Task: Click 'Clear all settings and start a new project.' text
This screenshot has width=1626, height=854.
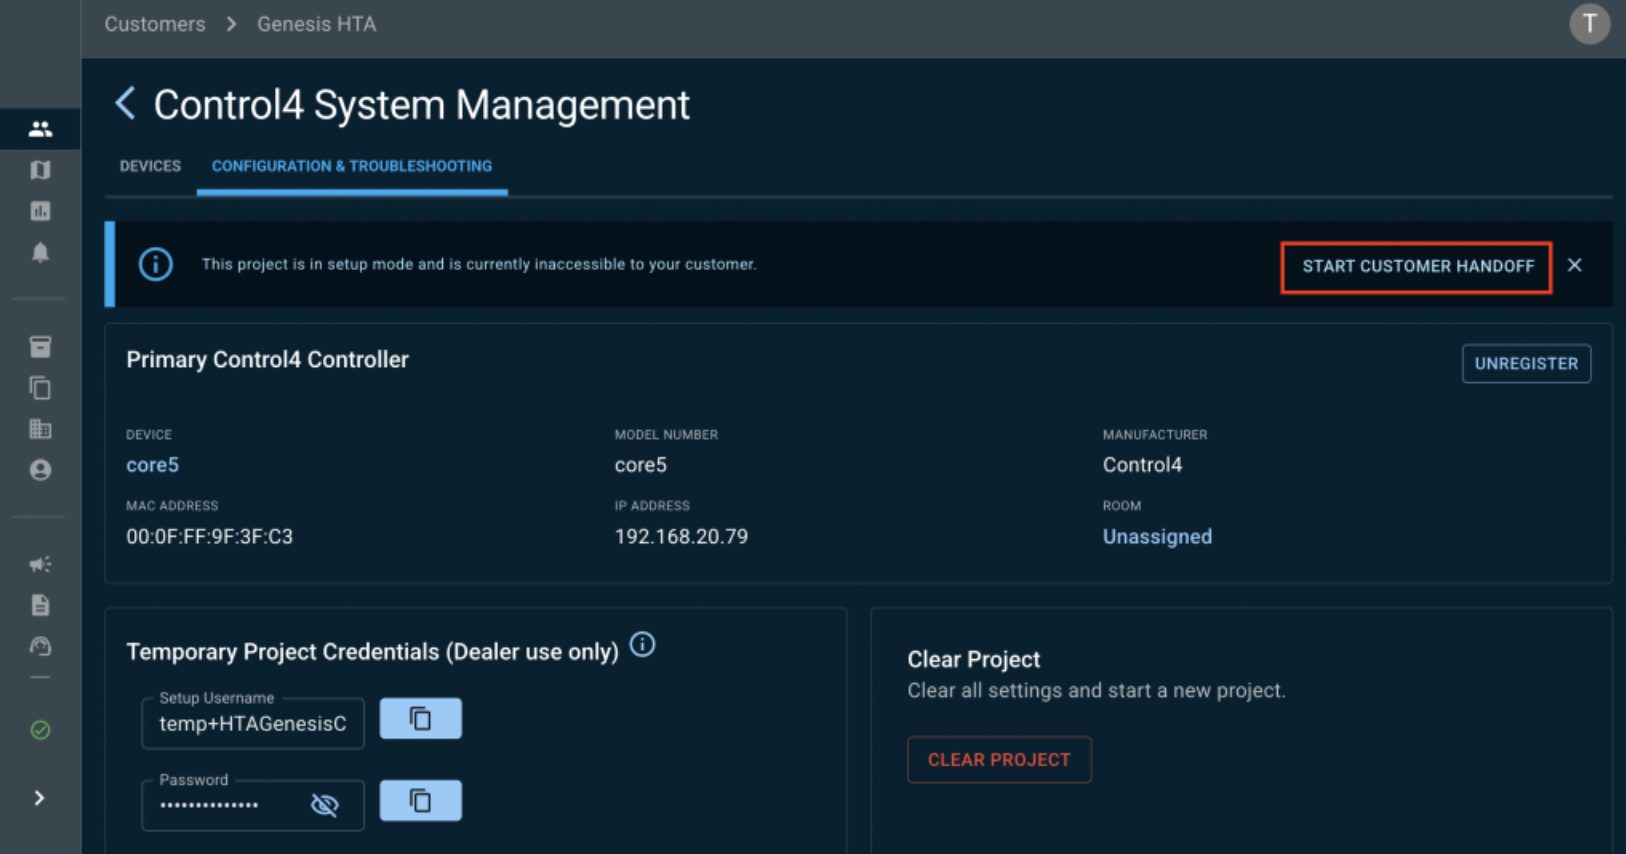Action: point(1096,691)
